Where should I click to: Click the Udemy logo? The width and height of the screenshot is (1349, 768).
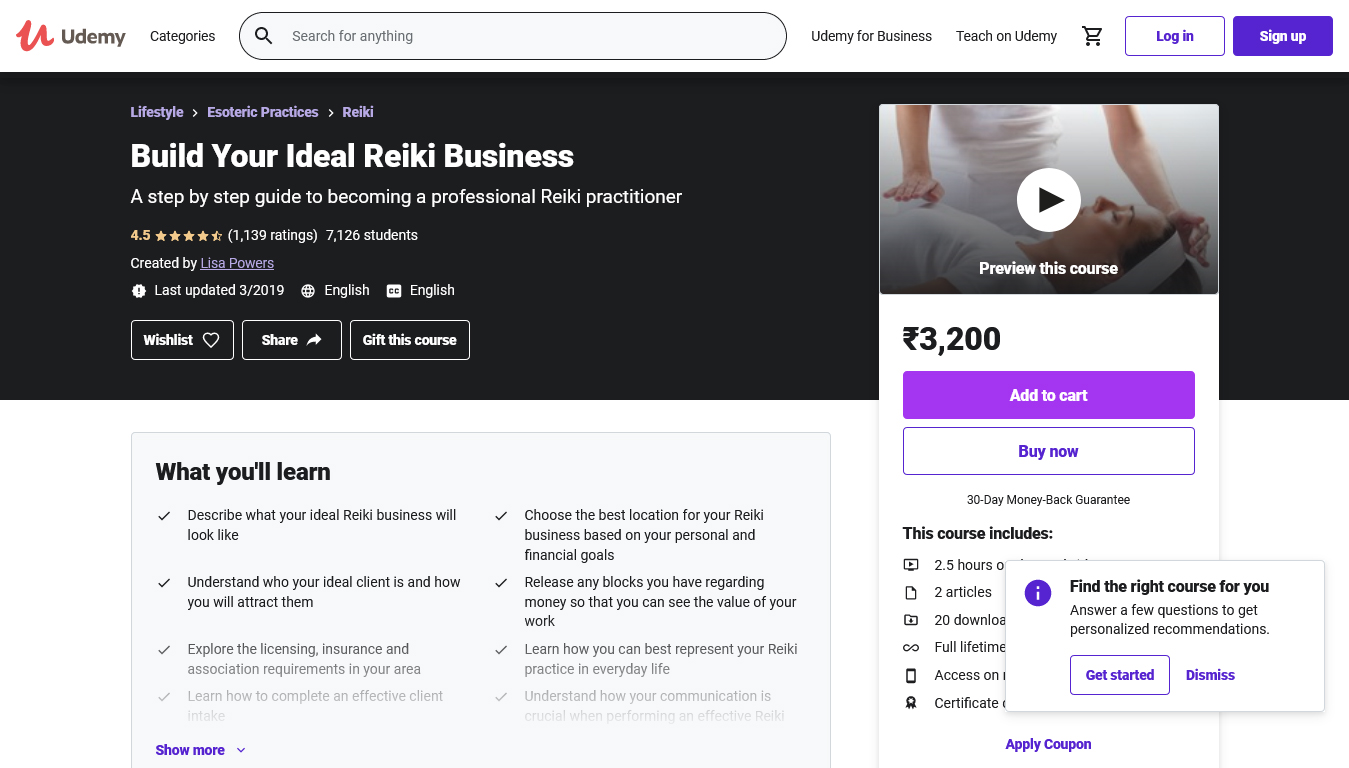pyautogui.click(x=71, y=36)
